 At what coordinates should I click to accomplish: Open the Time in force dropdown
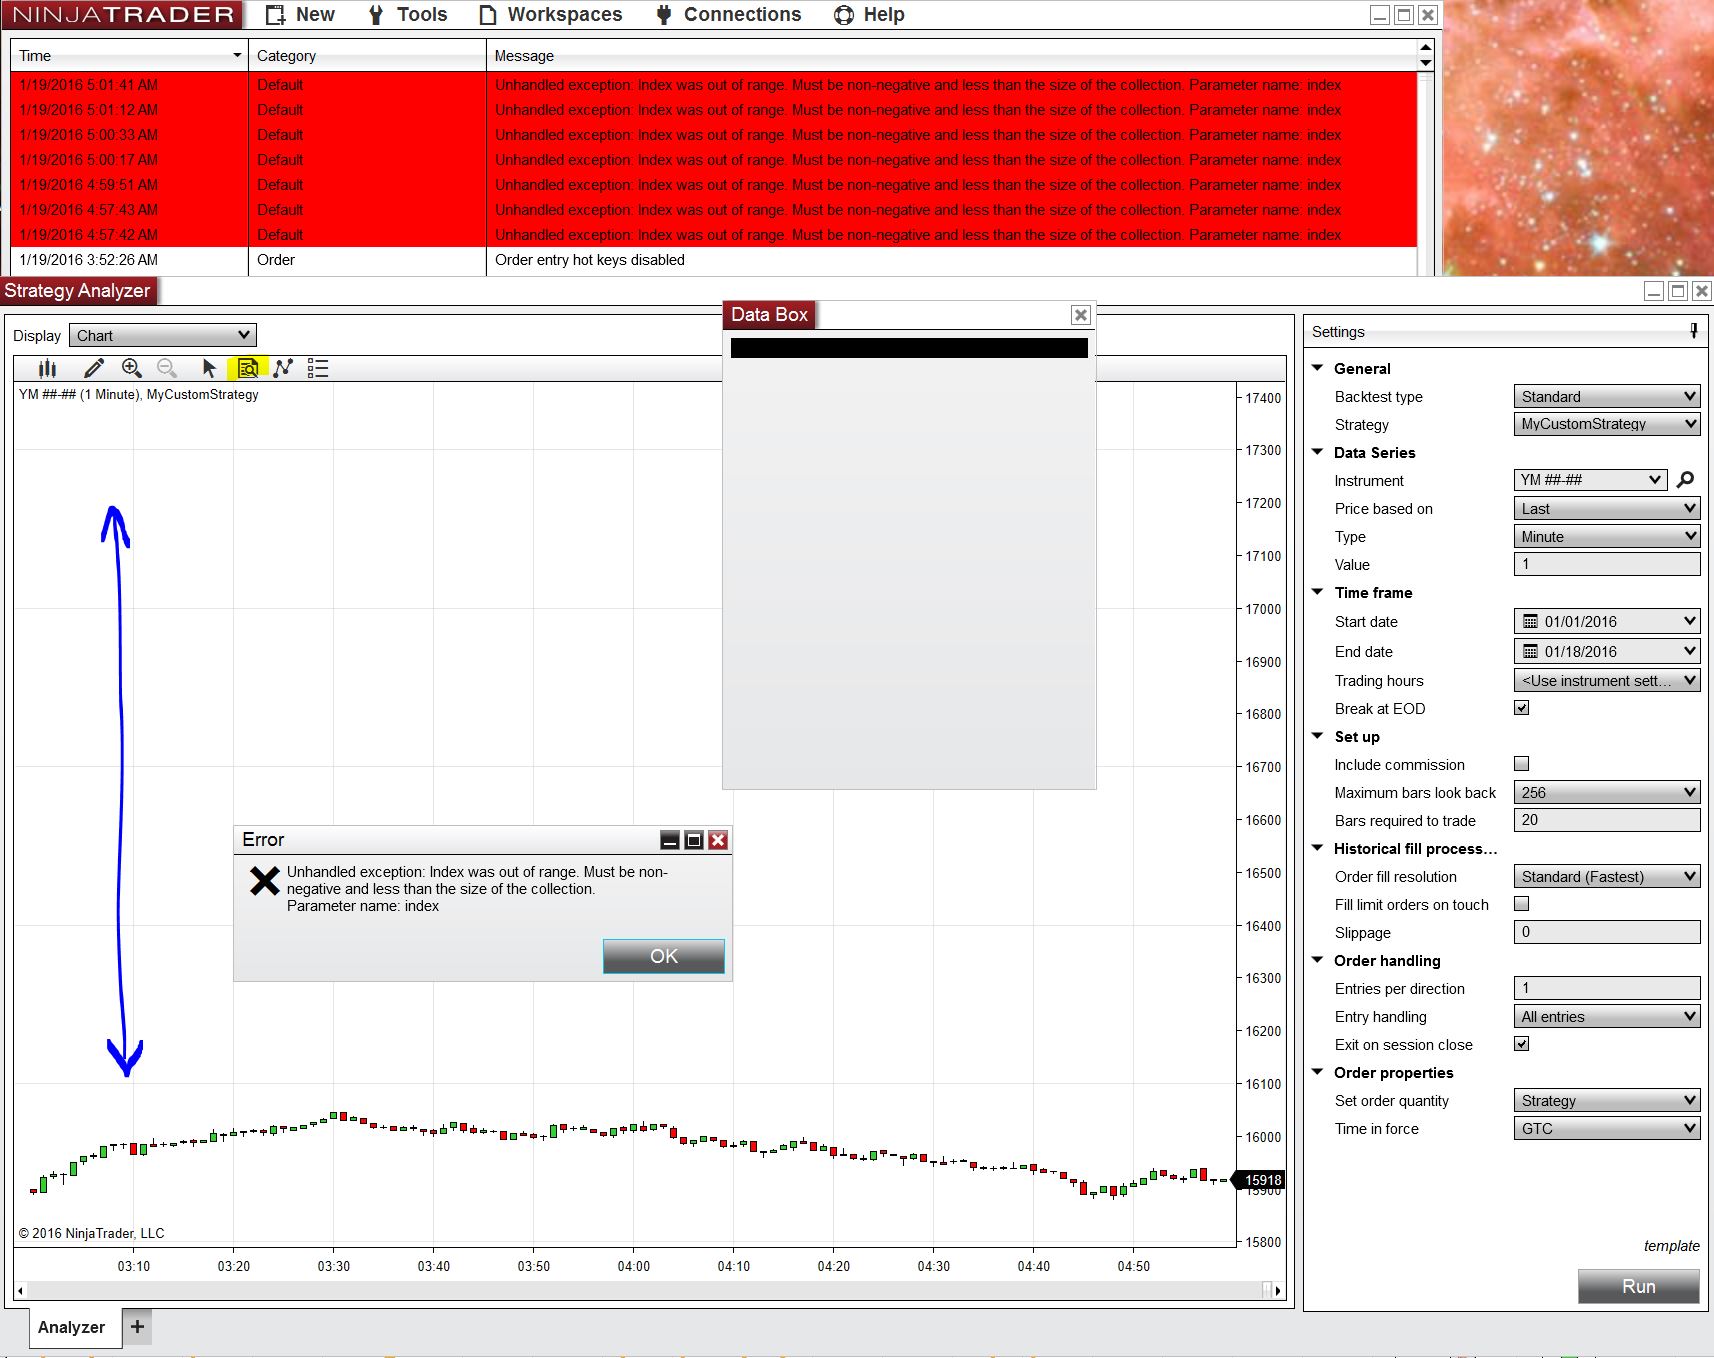coord(1607,1128)
